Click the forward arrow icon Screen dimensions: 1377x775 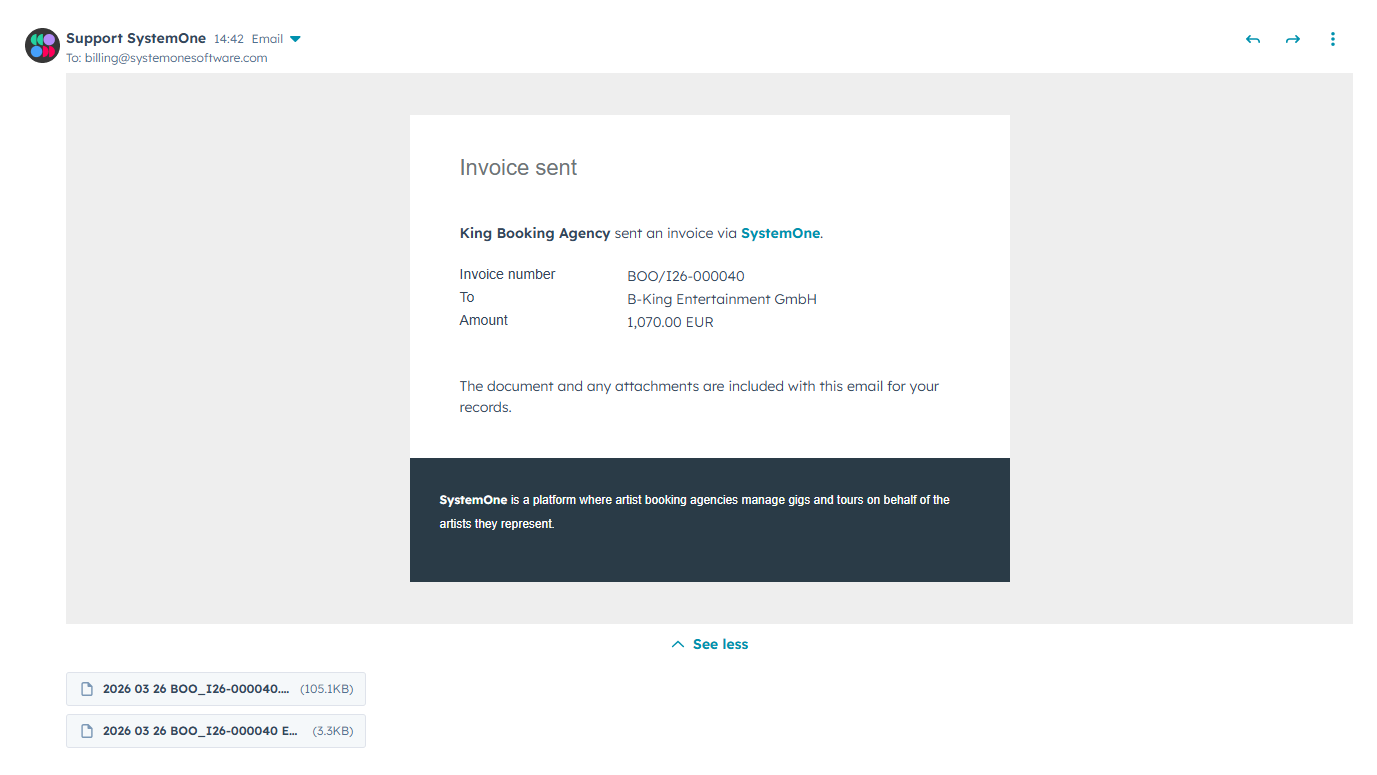click(x=1293, y=39)
